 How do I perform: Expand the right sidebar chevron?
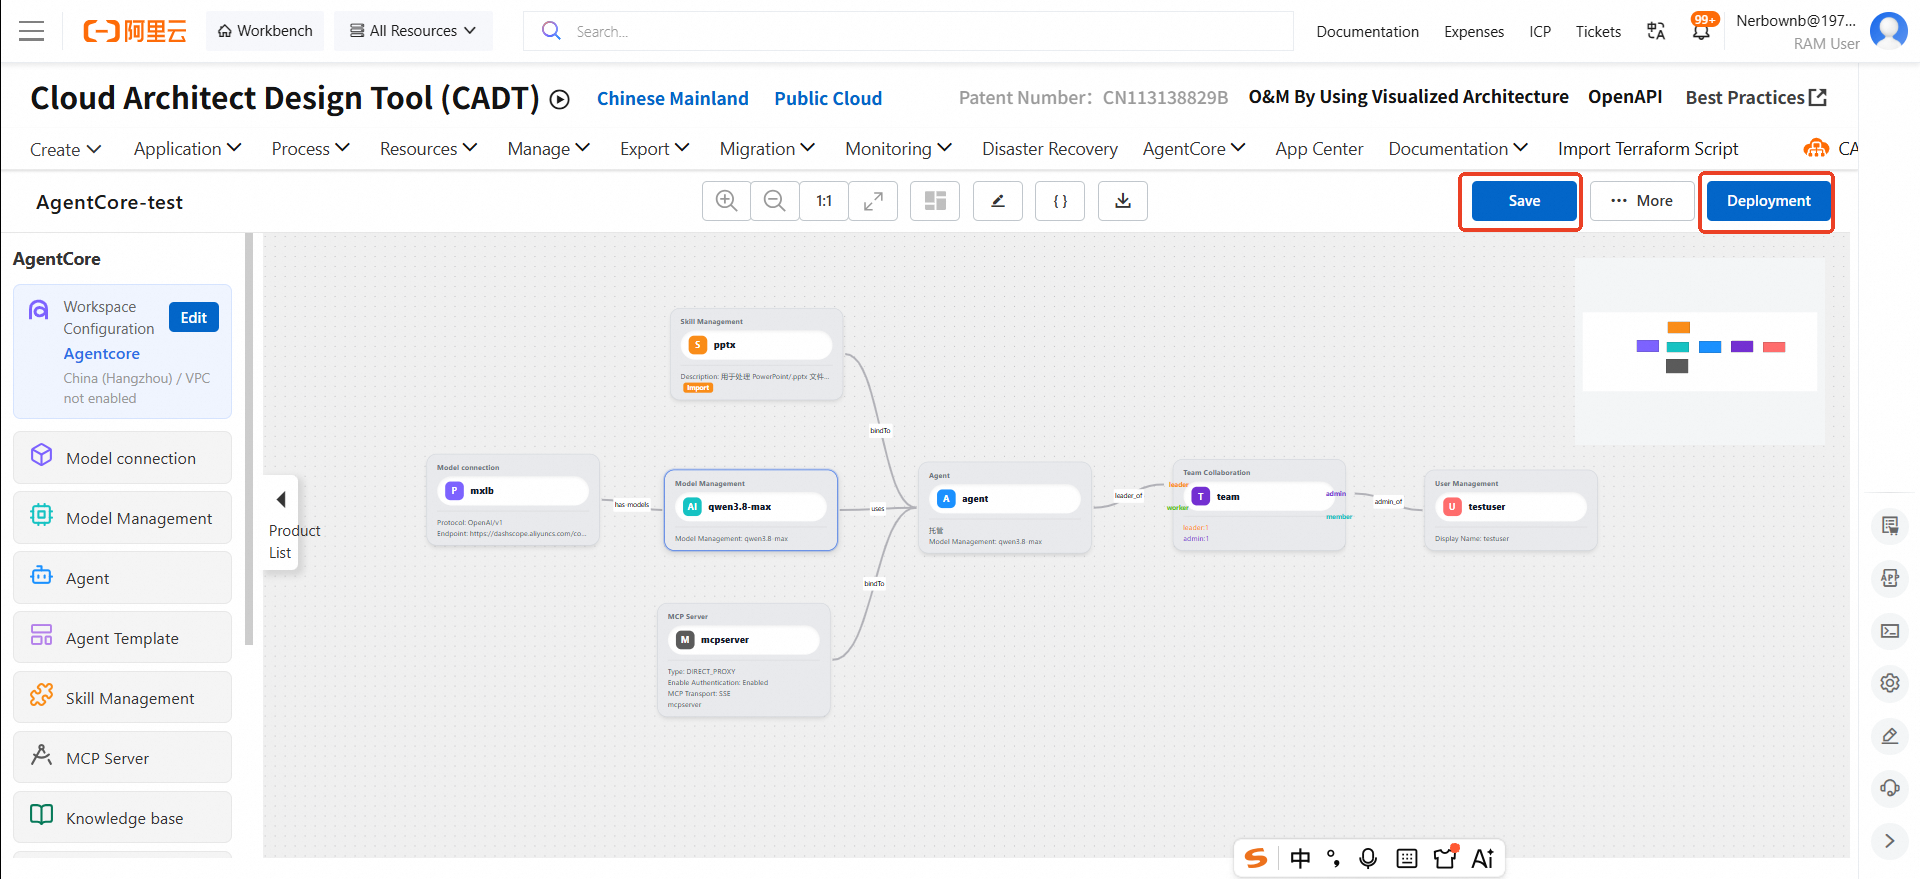(1890, 841)
